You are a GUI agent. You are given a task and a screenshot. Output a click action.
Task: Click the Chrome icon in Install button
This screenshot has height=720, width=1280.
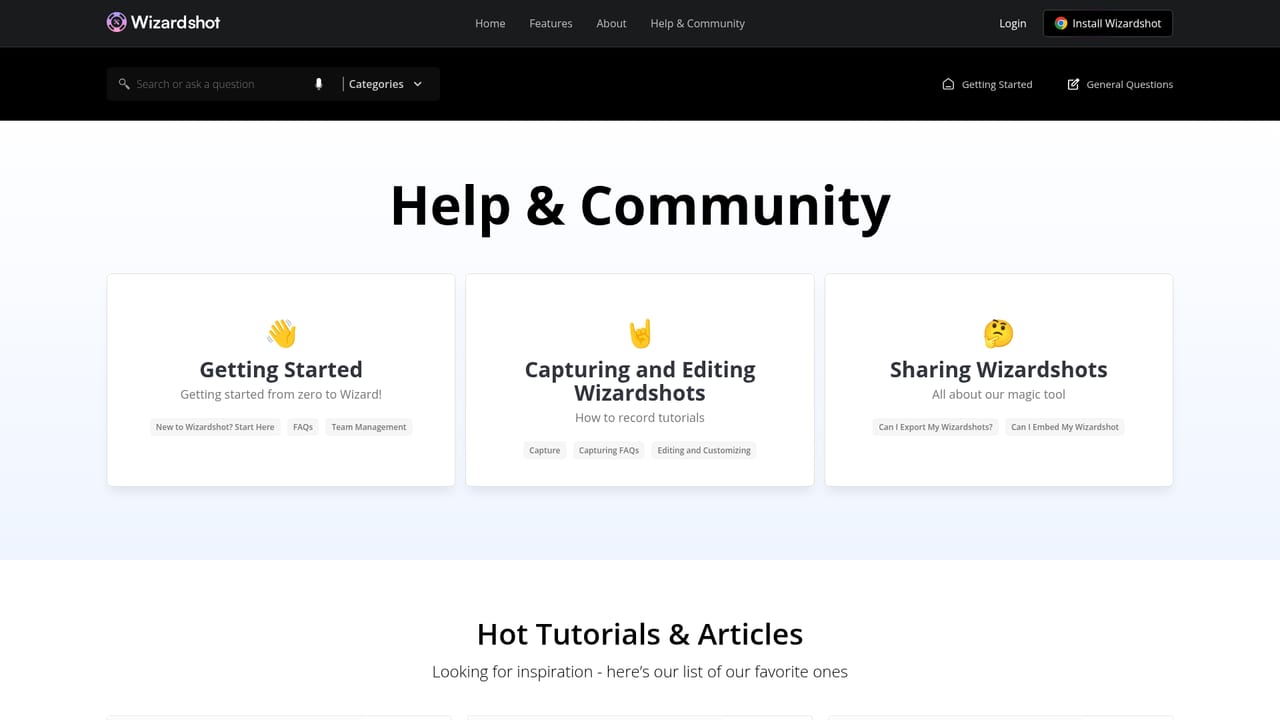1061,23
